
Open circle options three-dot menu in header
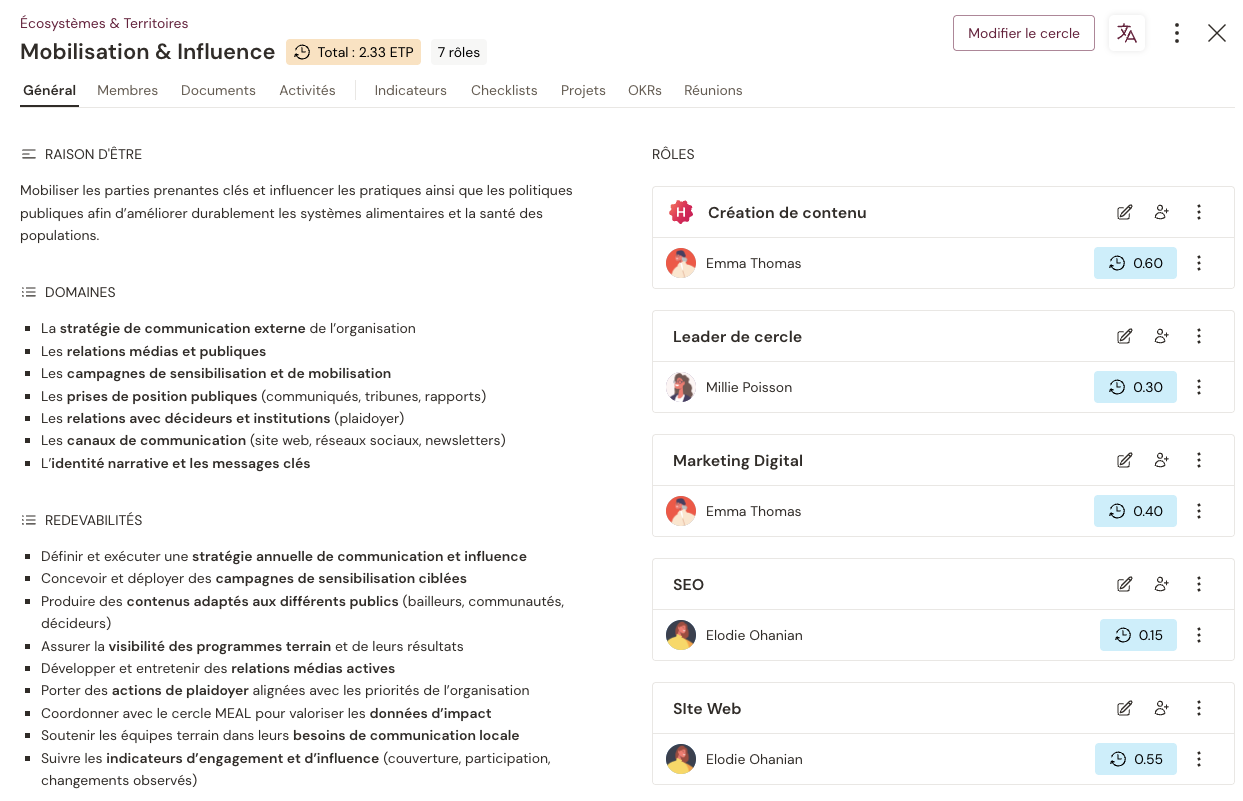(1177, 33)
